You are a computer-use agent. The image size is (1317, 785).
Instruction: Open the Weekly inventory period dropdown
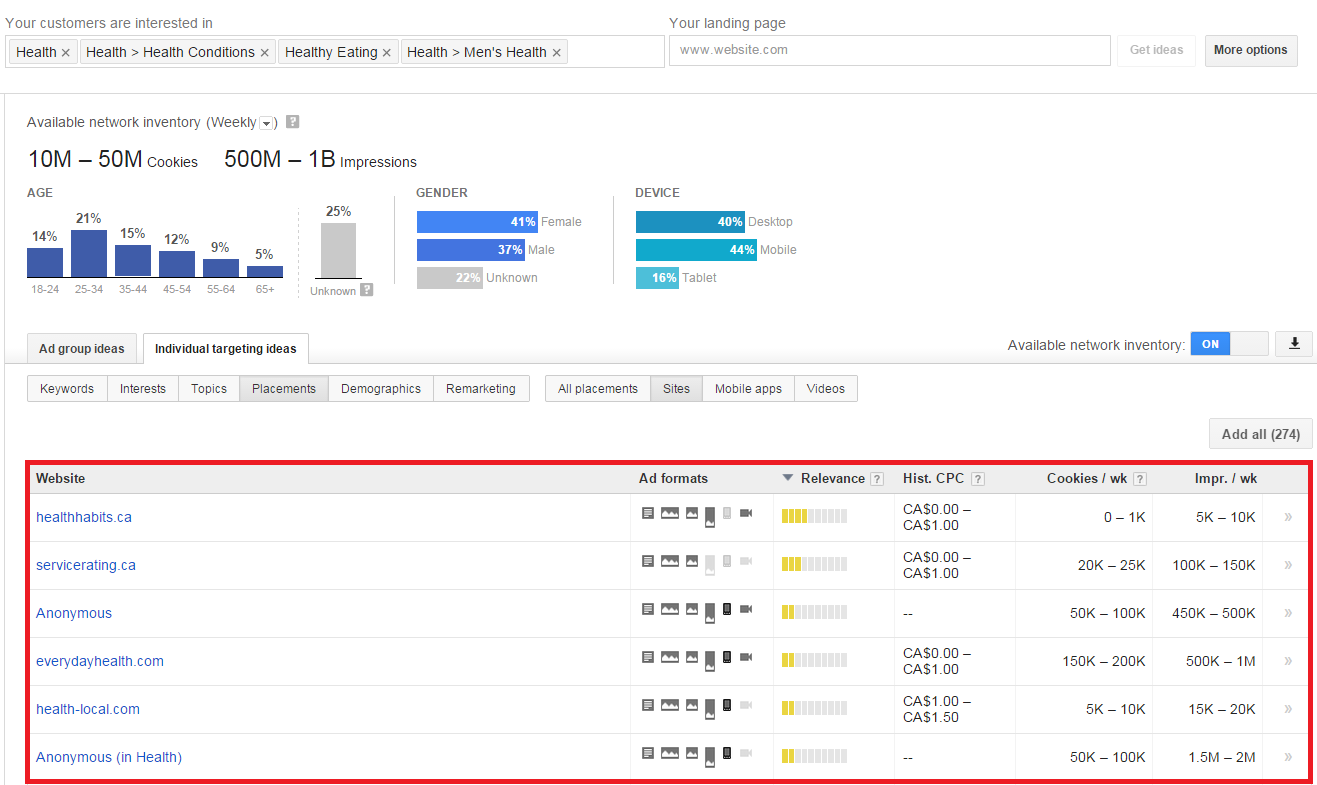pos(266,123)
